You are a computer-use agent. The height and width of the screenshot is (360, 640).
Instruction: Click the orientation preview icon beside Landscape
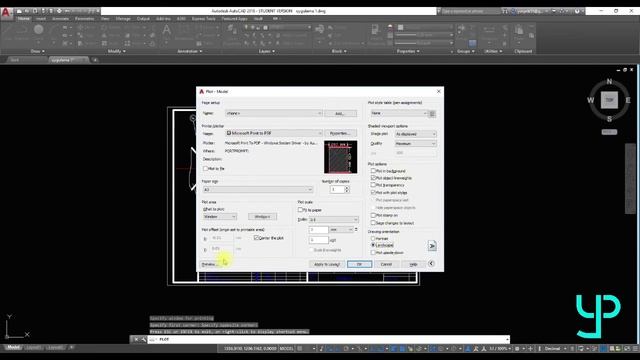tap(432, 246)
